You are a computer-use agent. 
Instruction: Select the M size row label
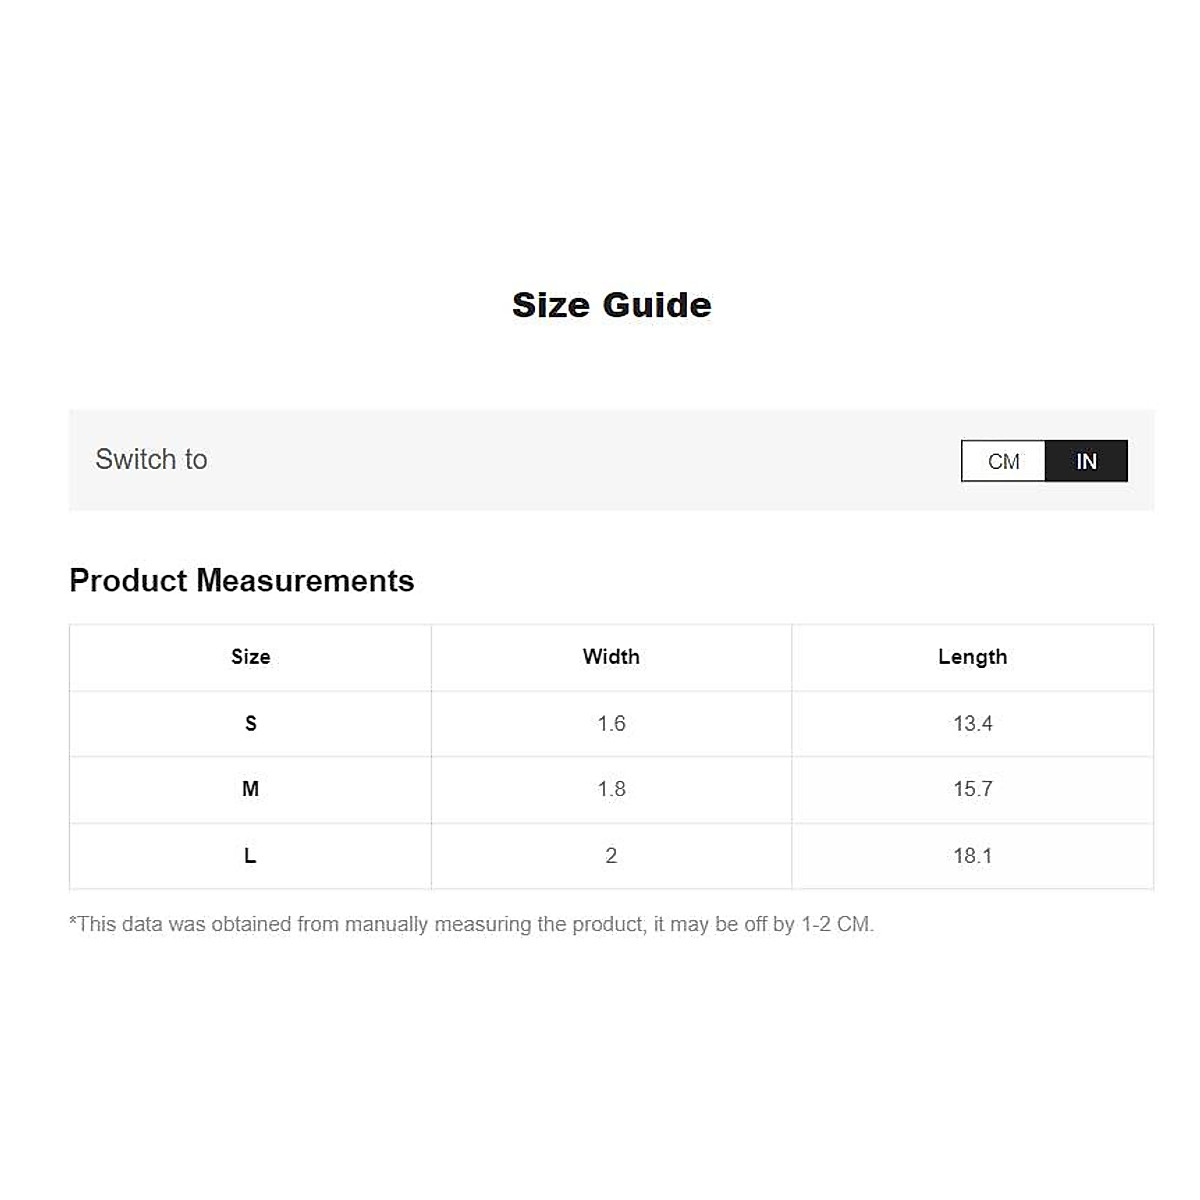pyautogui.click(x=250, y=789)
